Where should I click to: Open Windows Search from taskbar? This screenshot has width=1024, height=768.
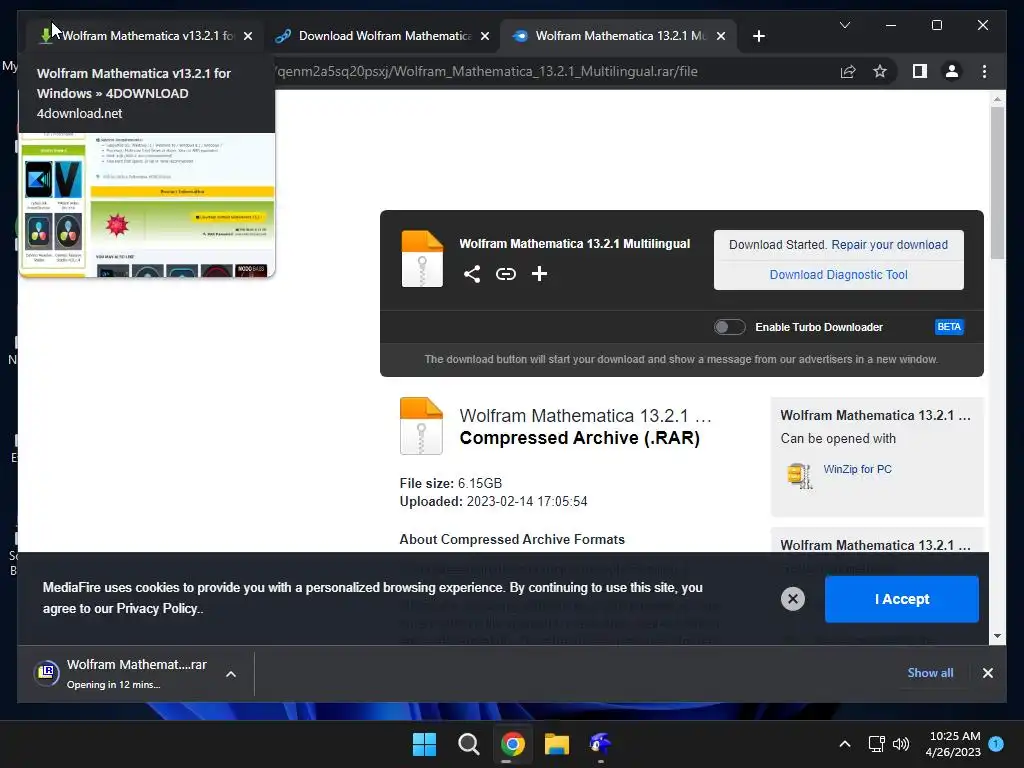click(469, 744)
